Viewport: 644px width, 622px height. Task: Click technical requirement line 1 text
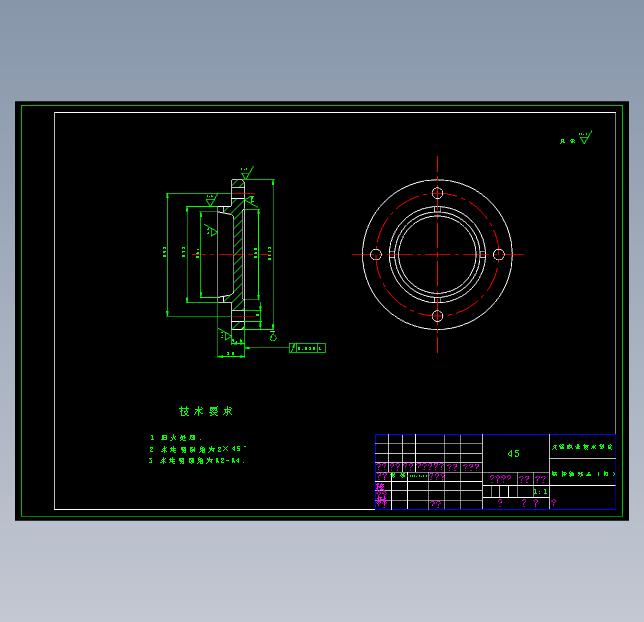pyautogui.click(x=176, y=438)
